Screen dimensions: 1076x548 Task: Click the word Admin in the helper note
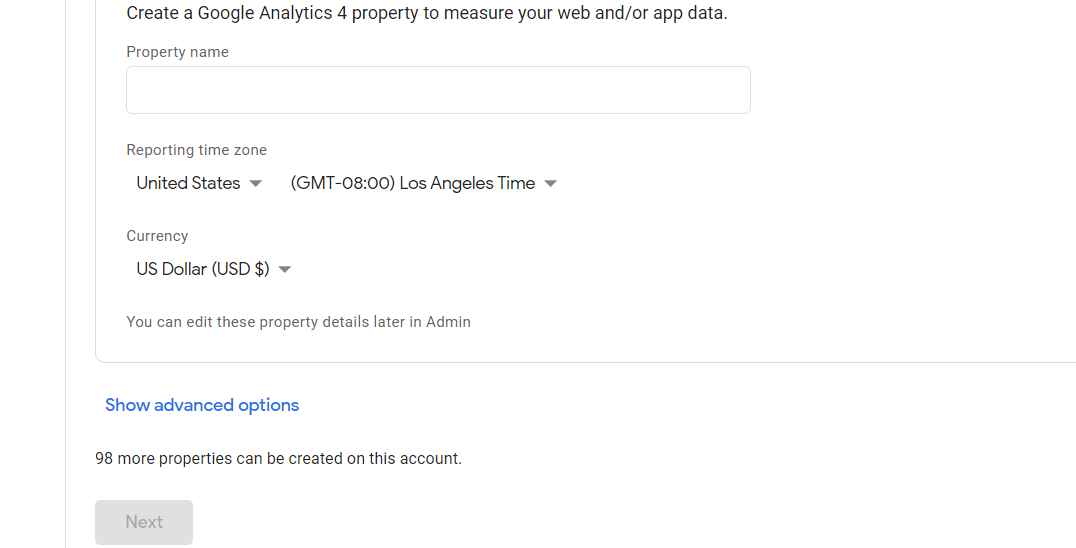(x=448, y=322)
